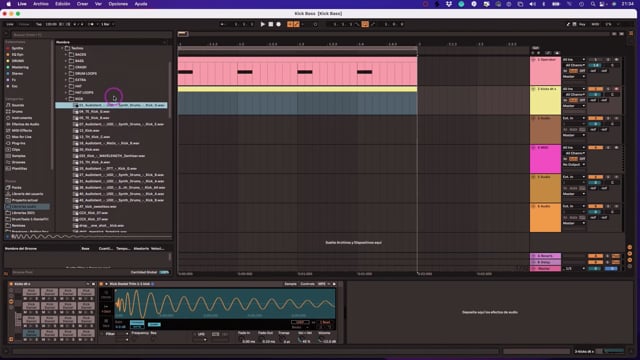Switch to the Controls tab in Simpler
Screen dimensions: 640x360
click(307, 284)
